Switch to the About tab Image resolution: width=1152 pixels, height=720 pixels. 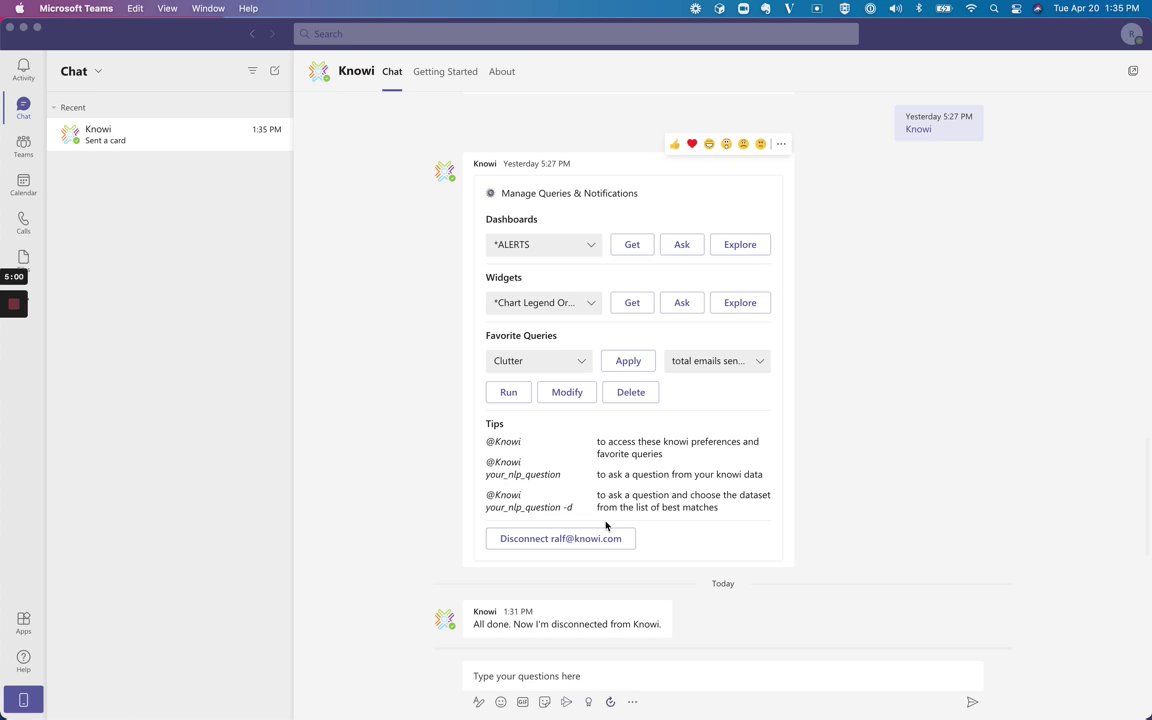502,71
